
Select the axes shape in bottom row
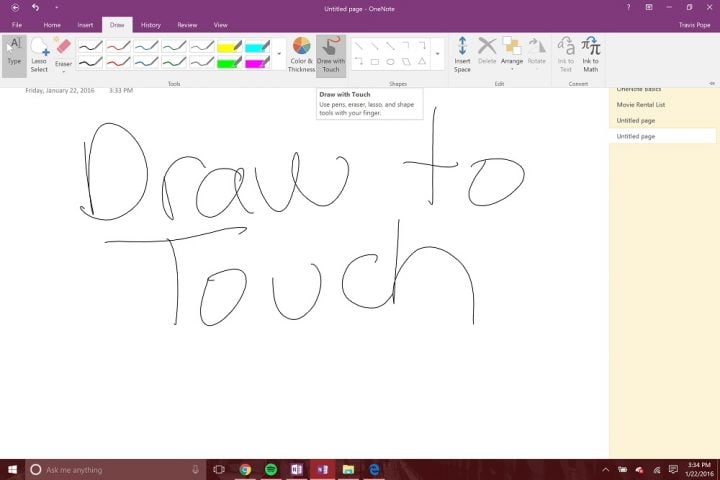tap(359, 62)
